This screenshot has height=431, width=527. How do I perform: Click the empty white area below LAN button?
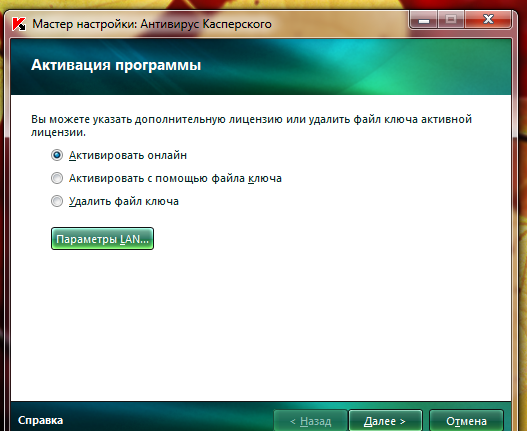(261, 323)
